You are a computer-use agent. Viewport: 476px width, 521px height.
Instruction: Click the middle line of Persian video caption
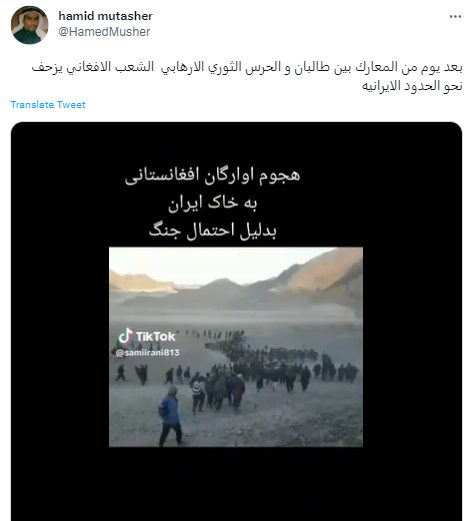click(213, 203)
